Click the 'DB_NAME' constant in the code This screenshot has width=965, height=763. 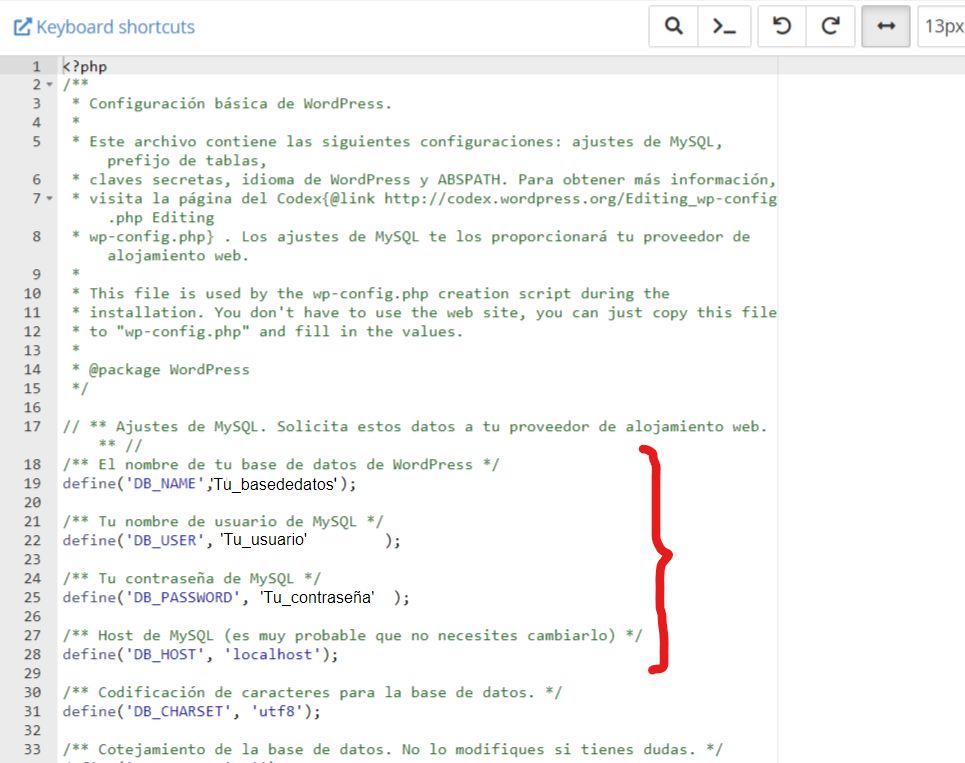tap(164, 484)
